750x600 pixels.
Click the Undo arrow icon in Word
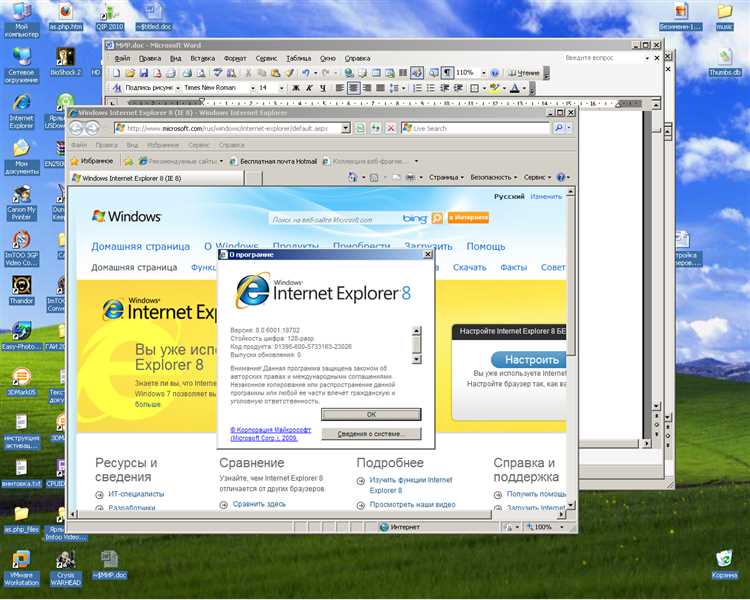[x=306, y=73]
